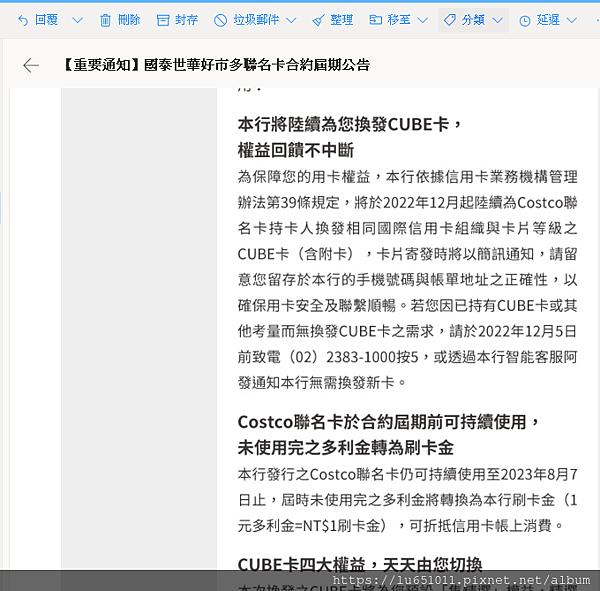Click the text 元多利金=NT$1刷卡金

(309, 526)
